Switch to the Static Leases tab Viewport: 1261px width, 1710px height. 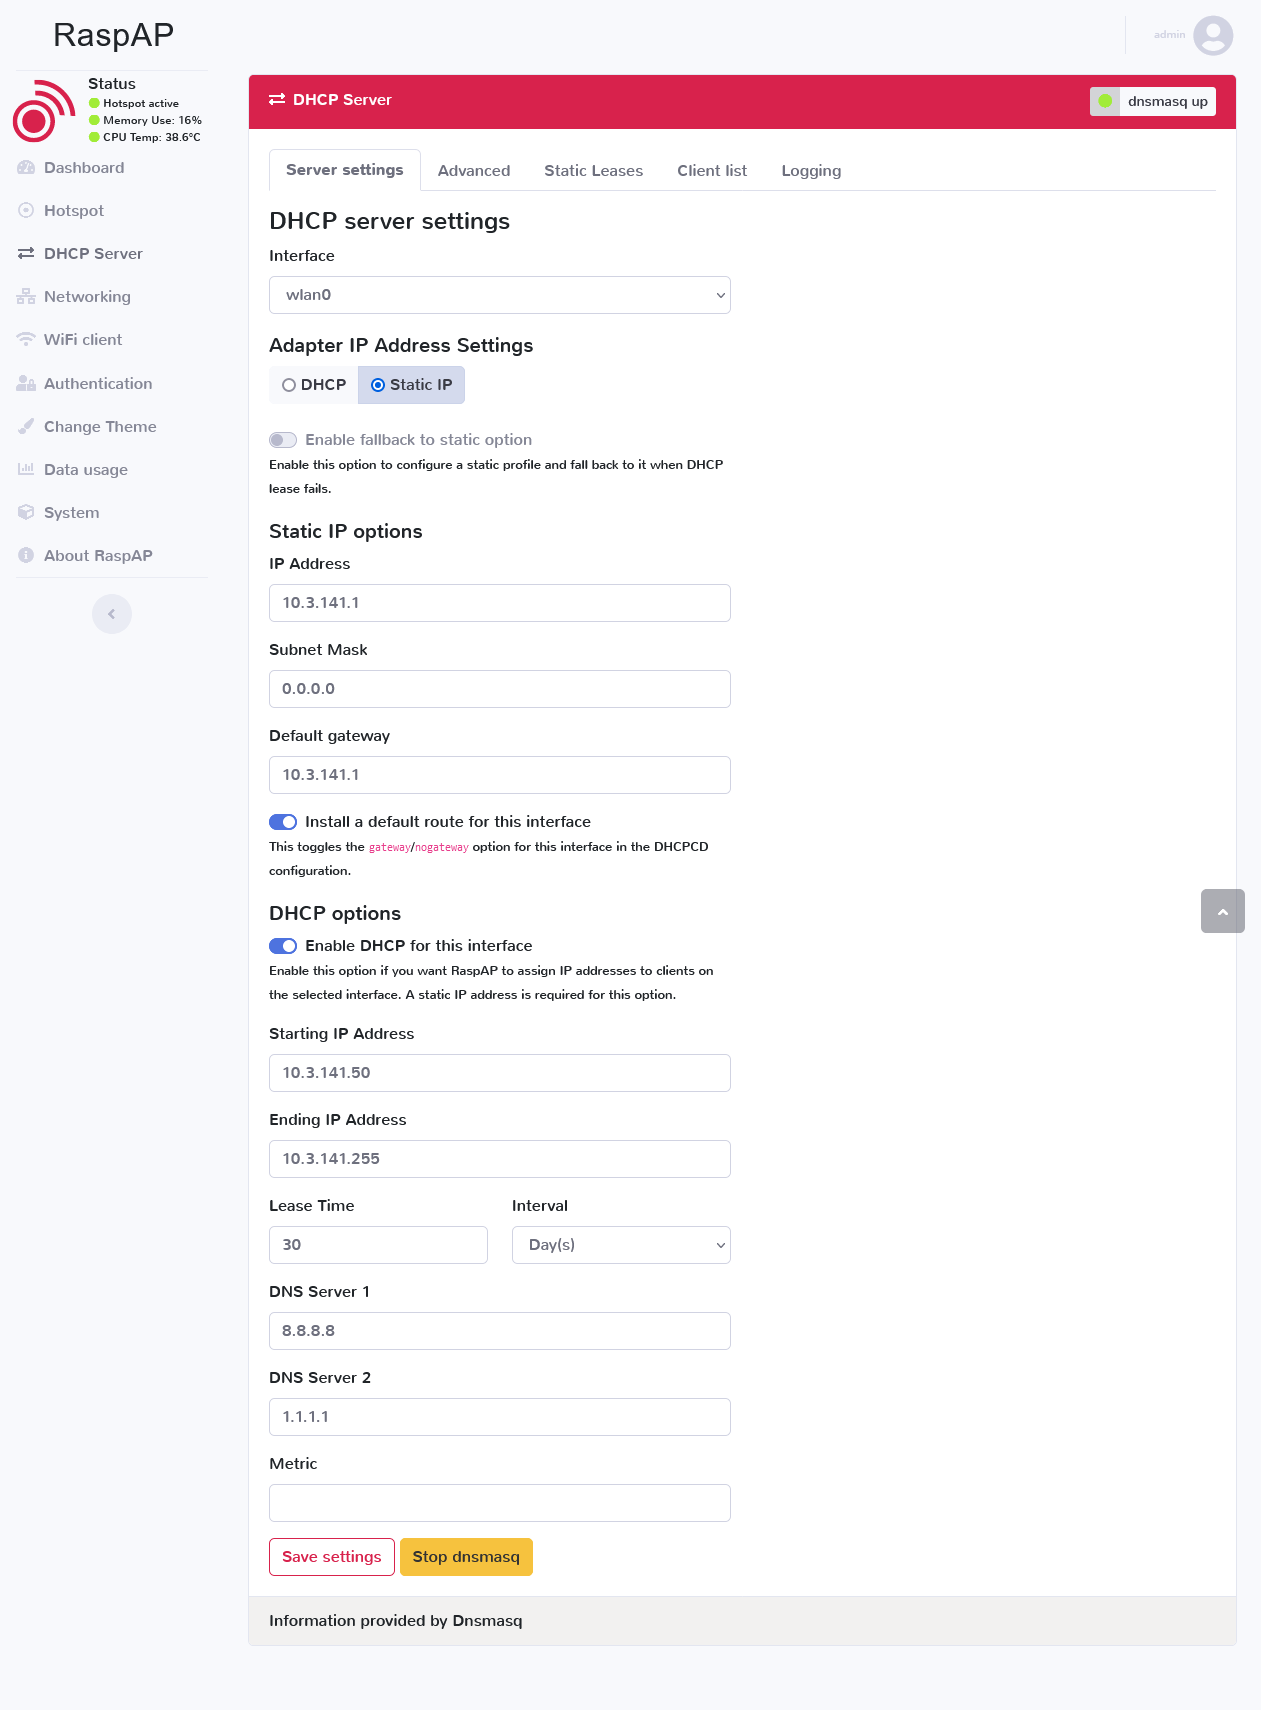coord(593,171)
